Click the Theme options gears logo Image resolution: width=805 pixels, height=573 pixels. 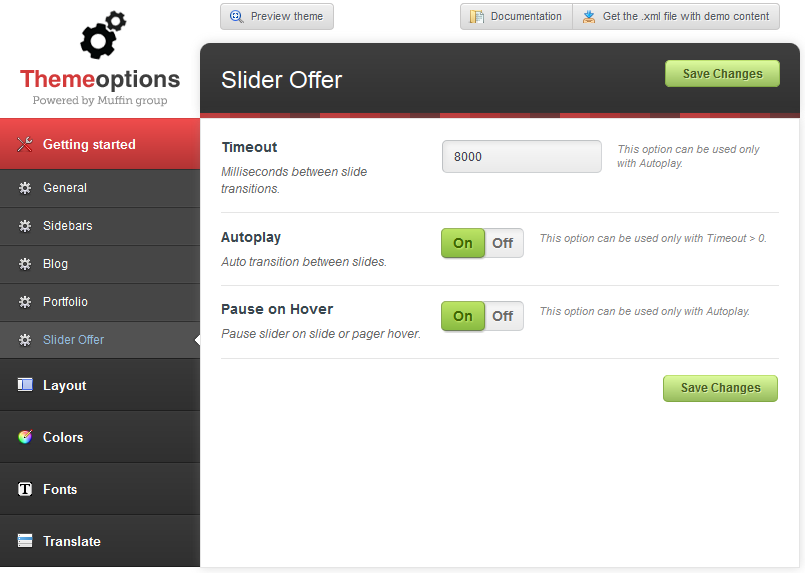coord(102,35)
